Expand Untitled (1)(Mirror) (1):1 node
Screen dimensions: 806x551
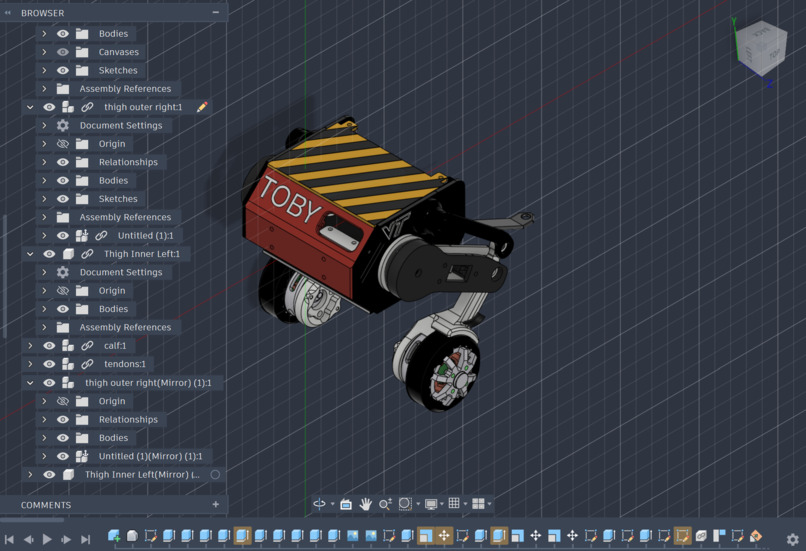pos(44,456)
